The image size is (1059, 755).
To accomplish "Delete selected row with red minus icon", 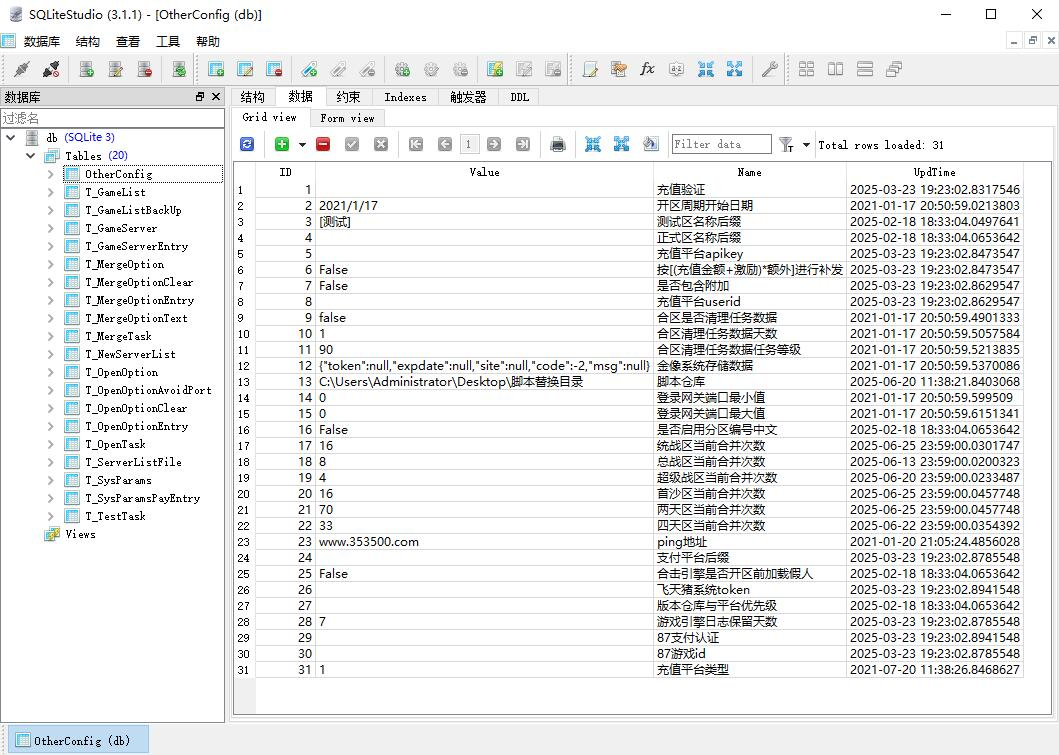I will (323, 144).
